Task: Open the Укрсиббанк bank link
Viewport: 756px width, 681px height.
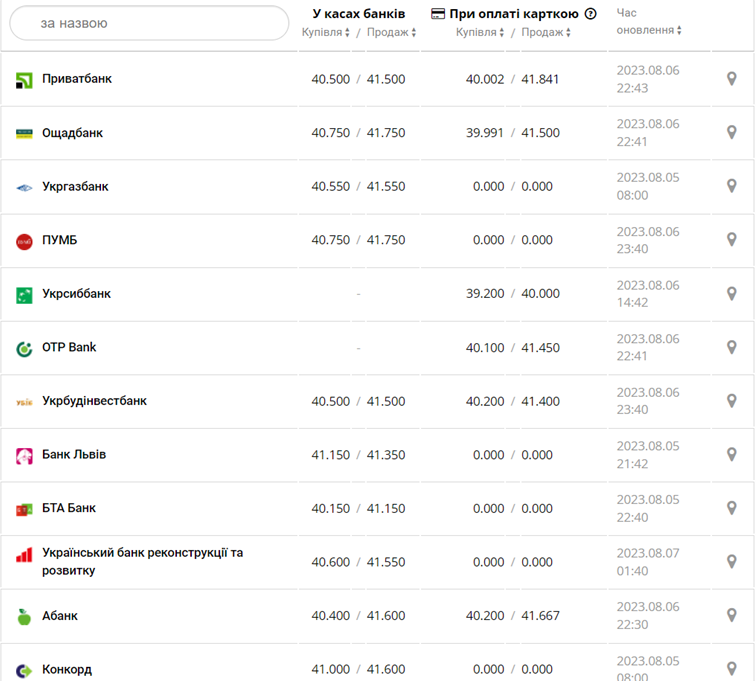Action: click(x=76, y=294)
